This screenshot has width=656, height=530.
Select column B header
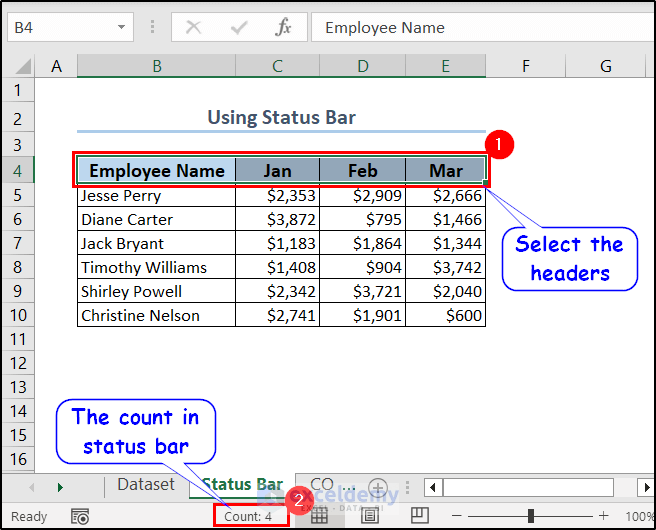156,66
